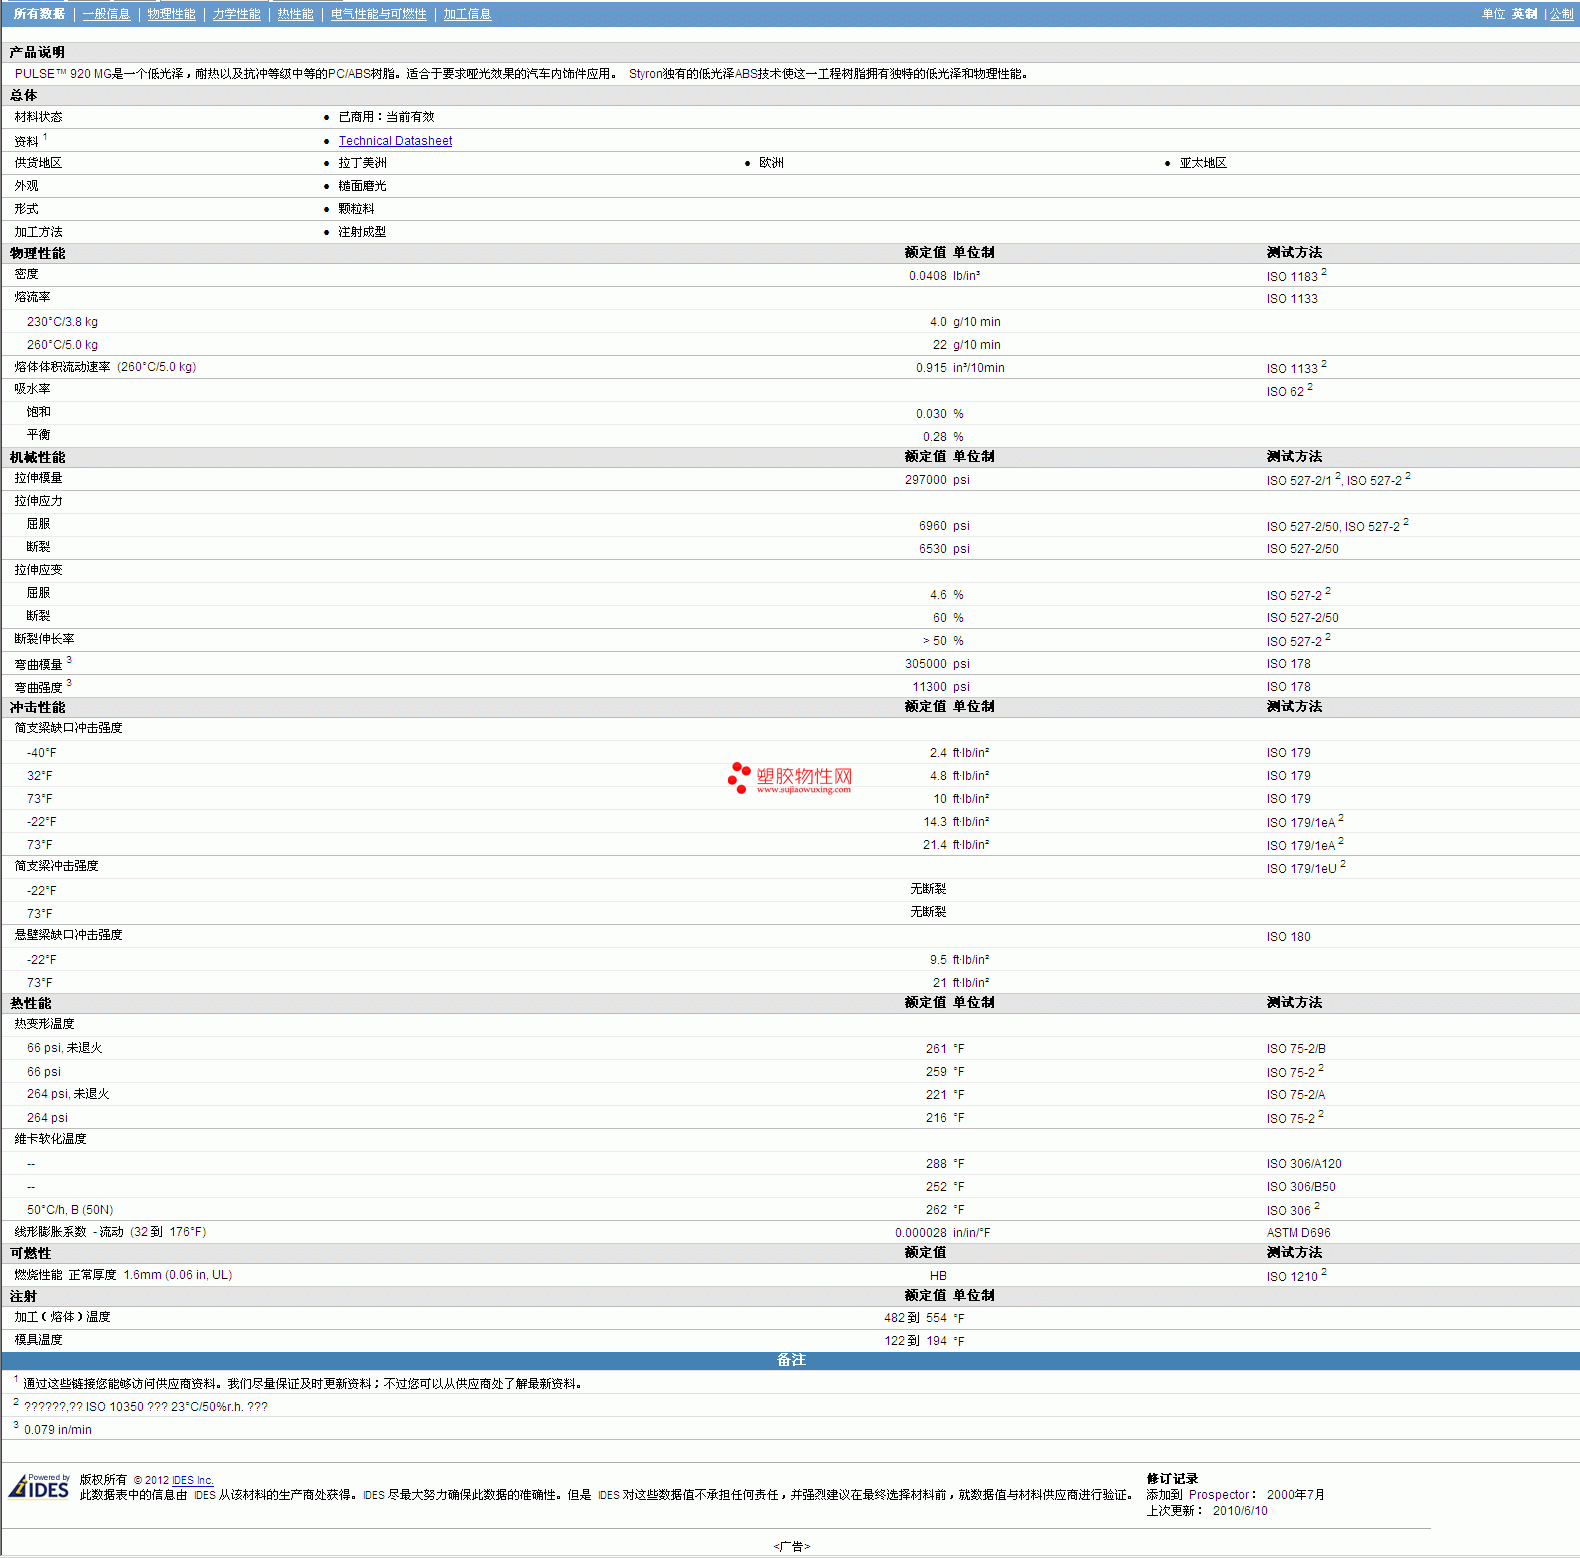Switch to 电气性能与可燃性 tab

378,14
